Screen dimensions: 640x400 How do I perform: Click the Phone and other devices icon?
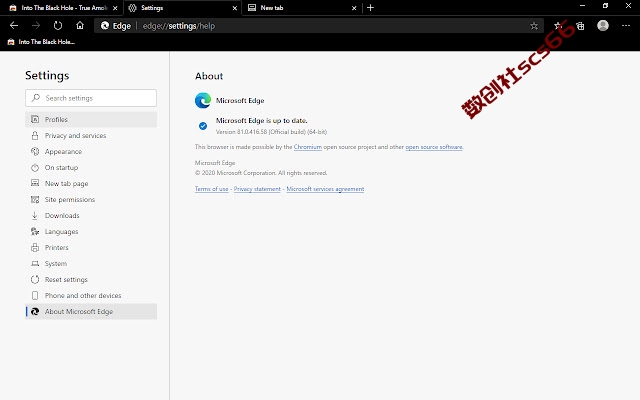coord(35,295)
